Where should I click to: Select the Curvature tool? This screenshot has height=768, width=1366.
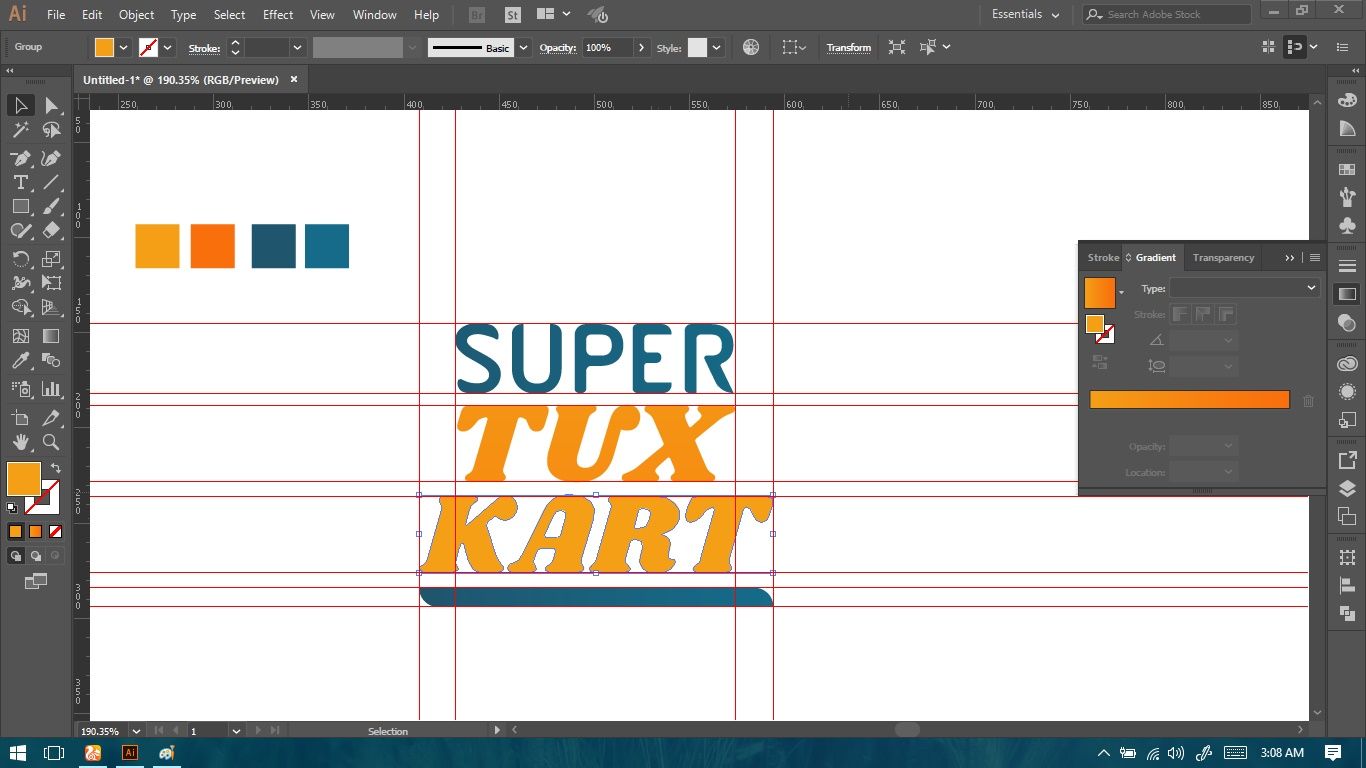coord(51,158)
